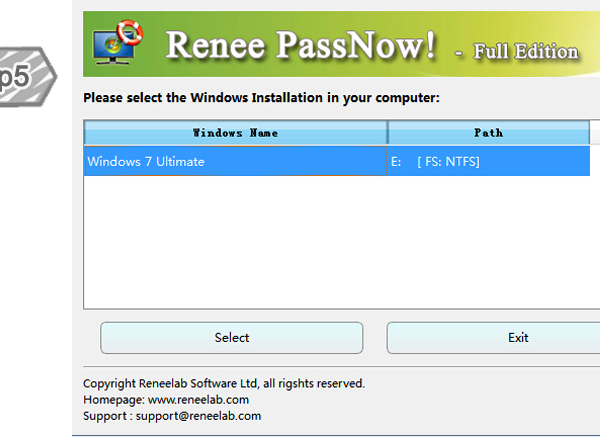Click the Select button
This screenshot has width=600, height=437.
point(232,338)
